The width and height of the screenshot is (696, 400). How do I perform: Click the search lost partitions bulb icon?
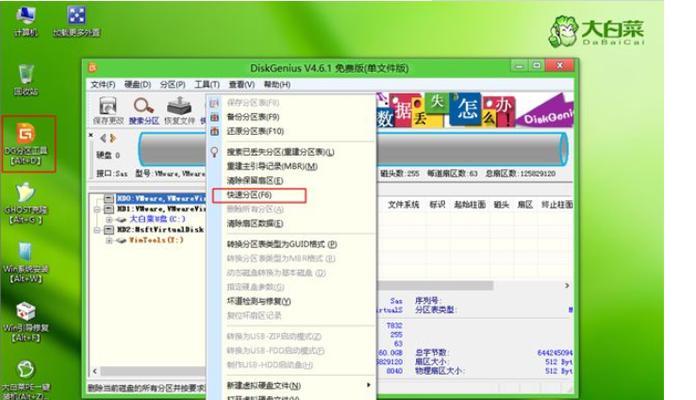click(214, 152)
